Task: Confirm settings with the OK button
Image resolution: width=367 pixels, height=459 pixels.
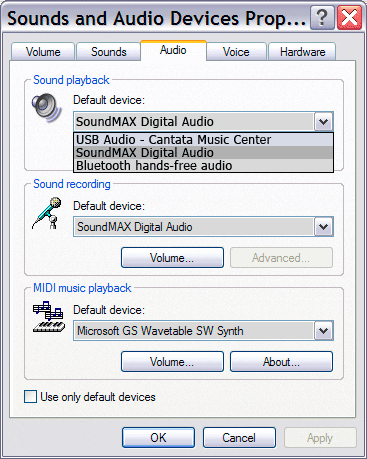Action: (x=158, y=438)
